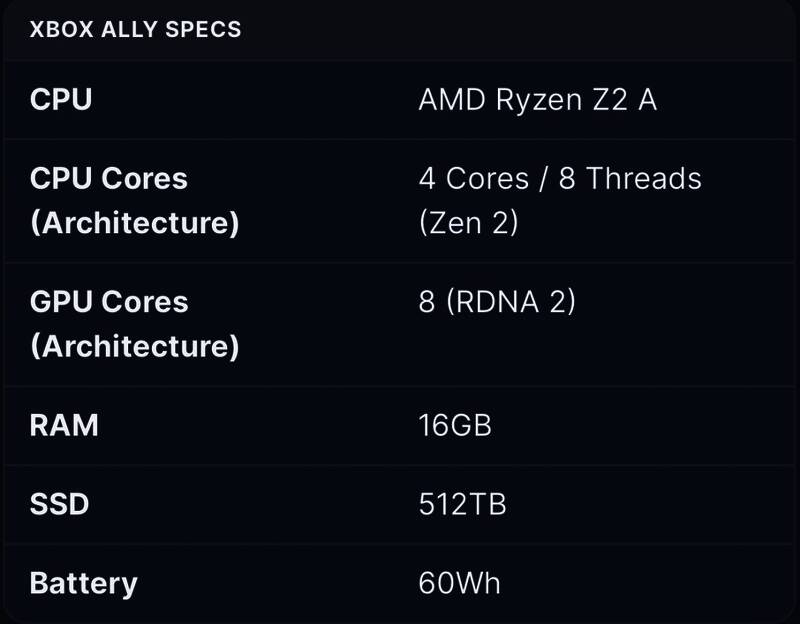Select the GPU Cores label
This screenshot has height=624, width=800.
109,302
